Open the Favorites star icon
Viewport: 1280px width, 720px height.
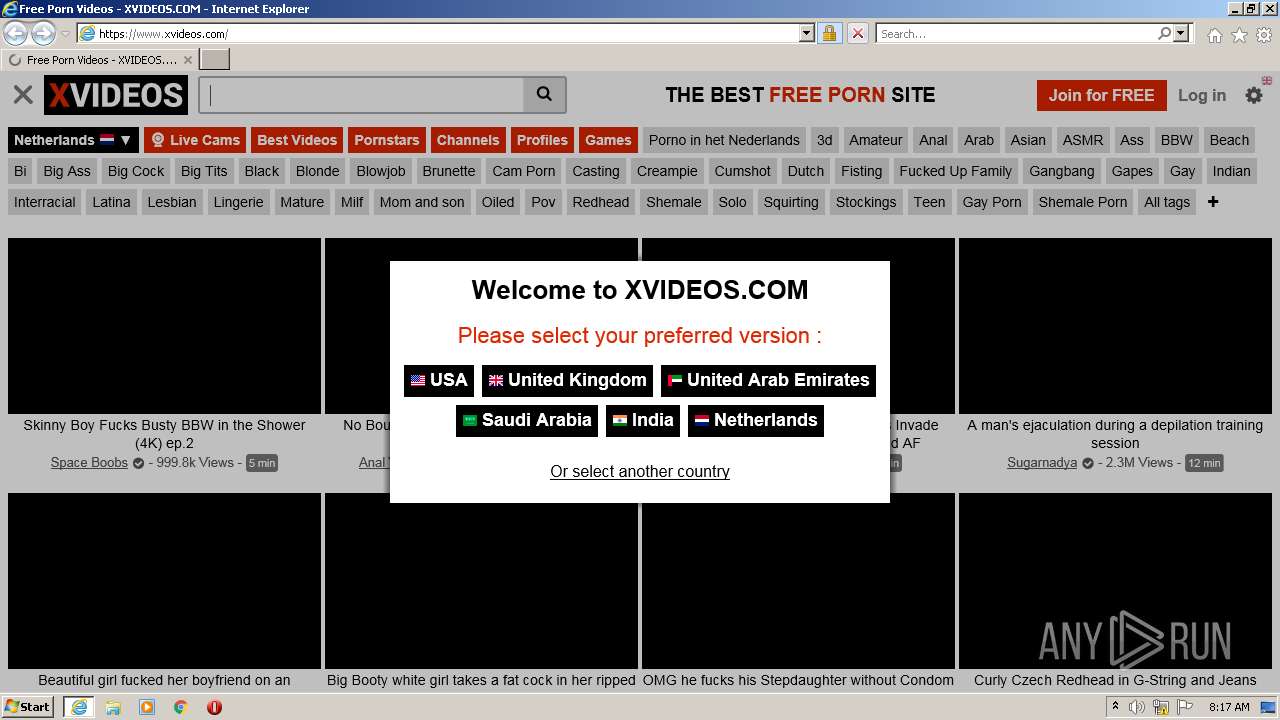point(1239,35)
